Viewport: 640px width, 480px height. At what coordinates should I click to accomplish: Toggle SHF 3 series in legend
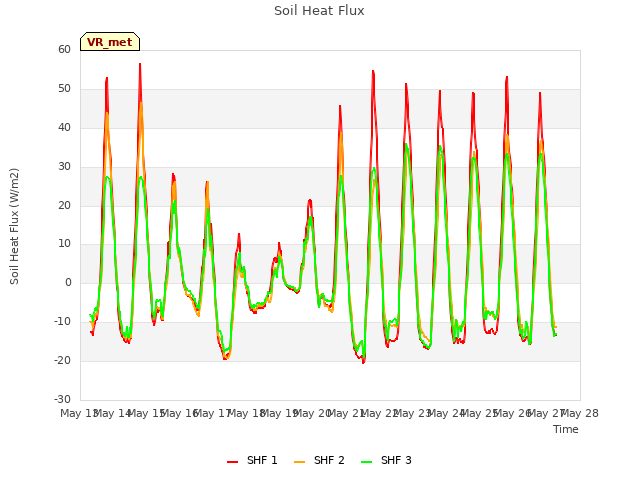[386, 460]
